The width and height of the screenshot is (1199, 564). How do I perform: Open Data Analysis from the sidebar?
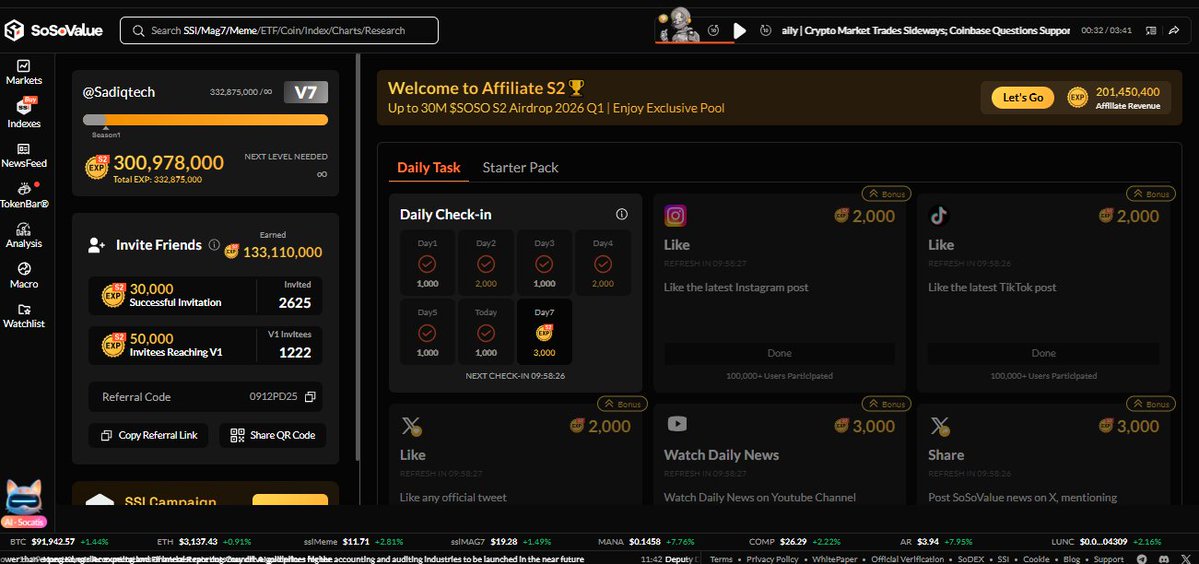click(24, 235)
